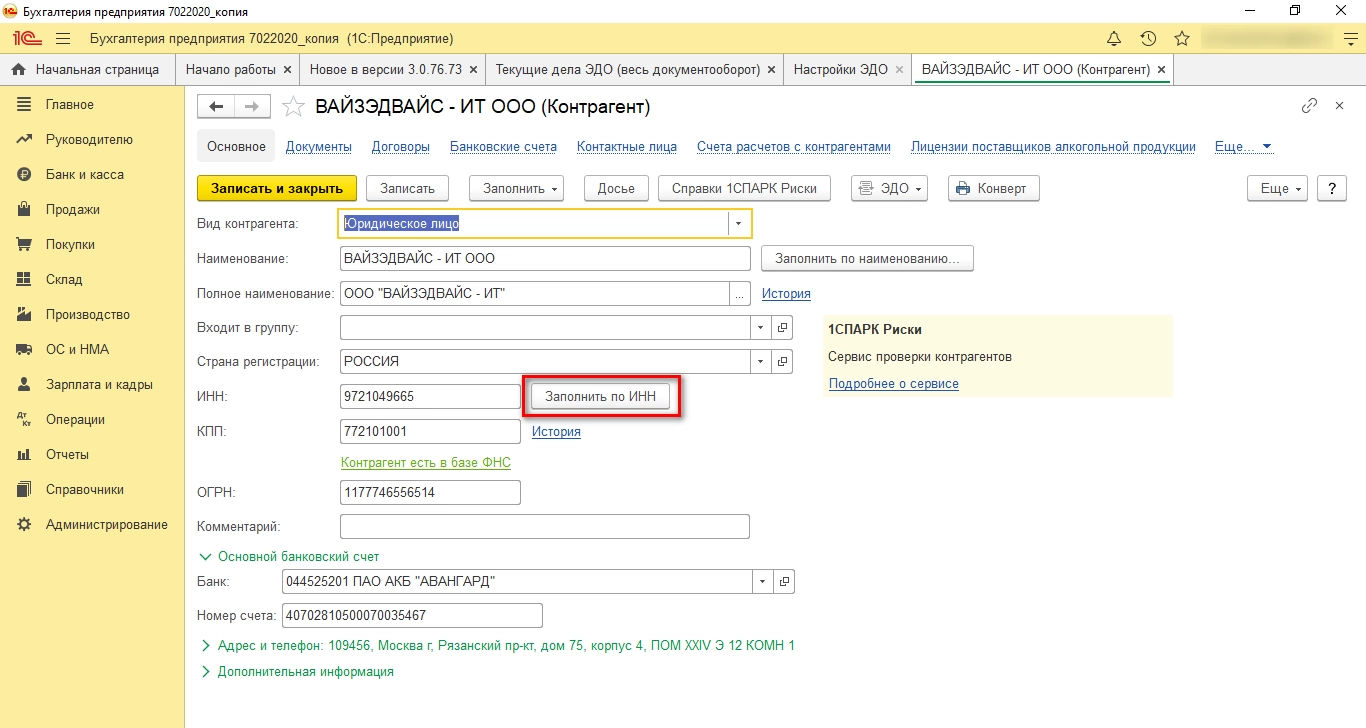
Task: Open the Контрагент есть в базе ФНС link
Action: coord(426,463)
